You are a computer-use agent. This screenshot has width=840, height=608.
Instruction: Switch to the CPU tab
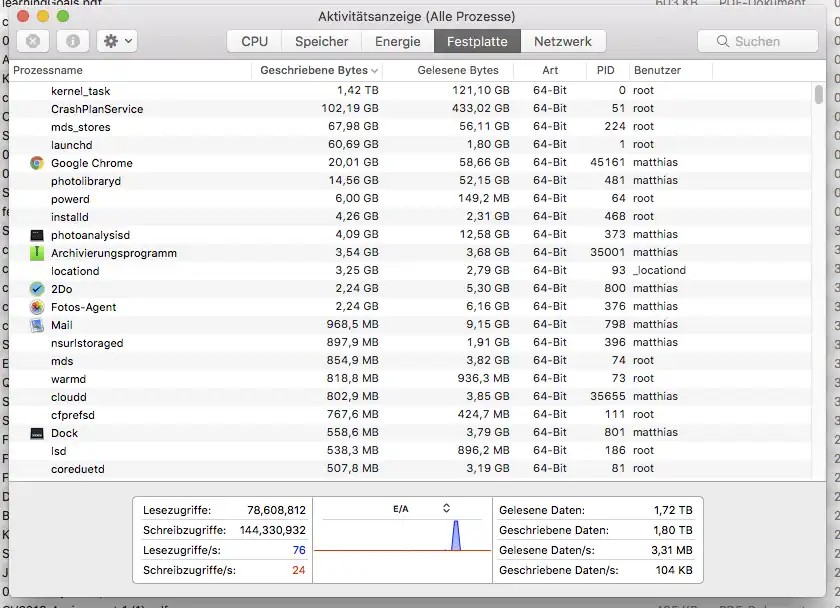[x=253, y=41]
